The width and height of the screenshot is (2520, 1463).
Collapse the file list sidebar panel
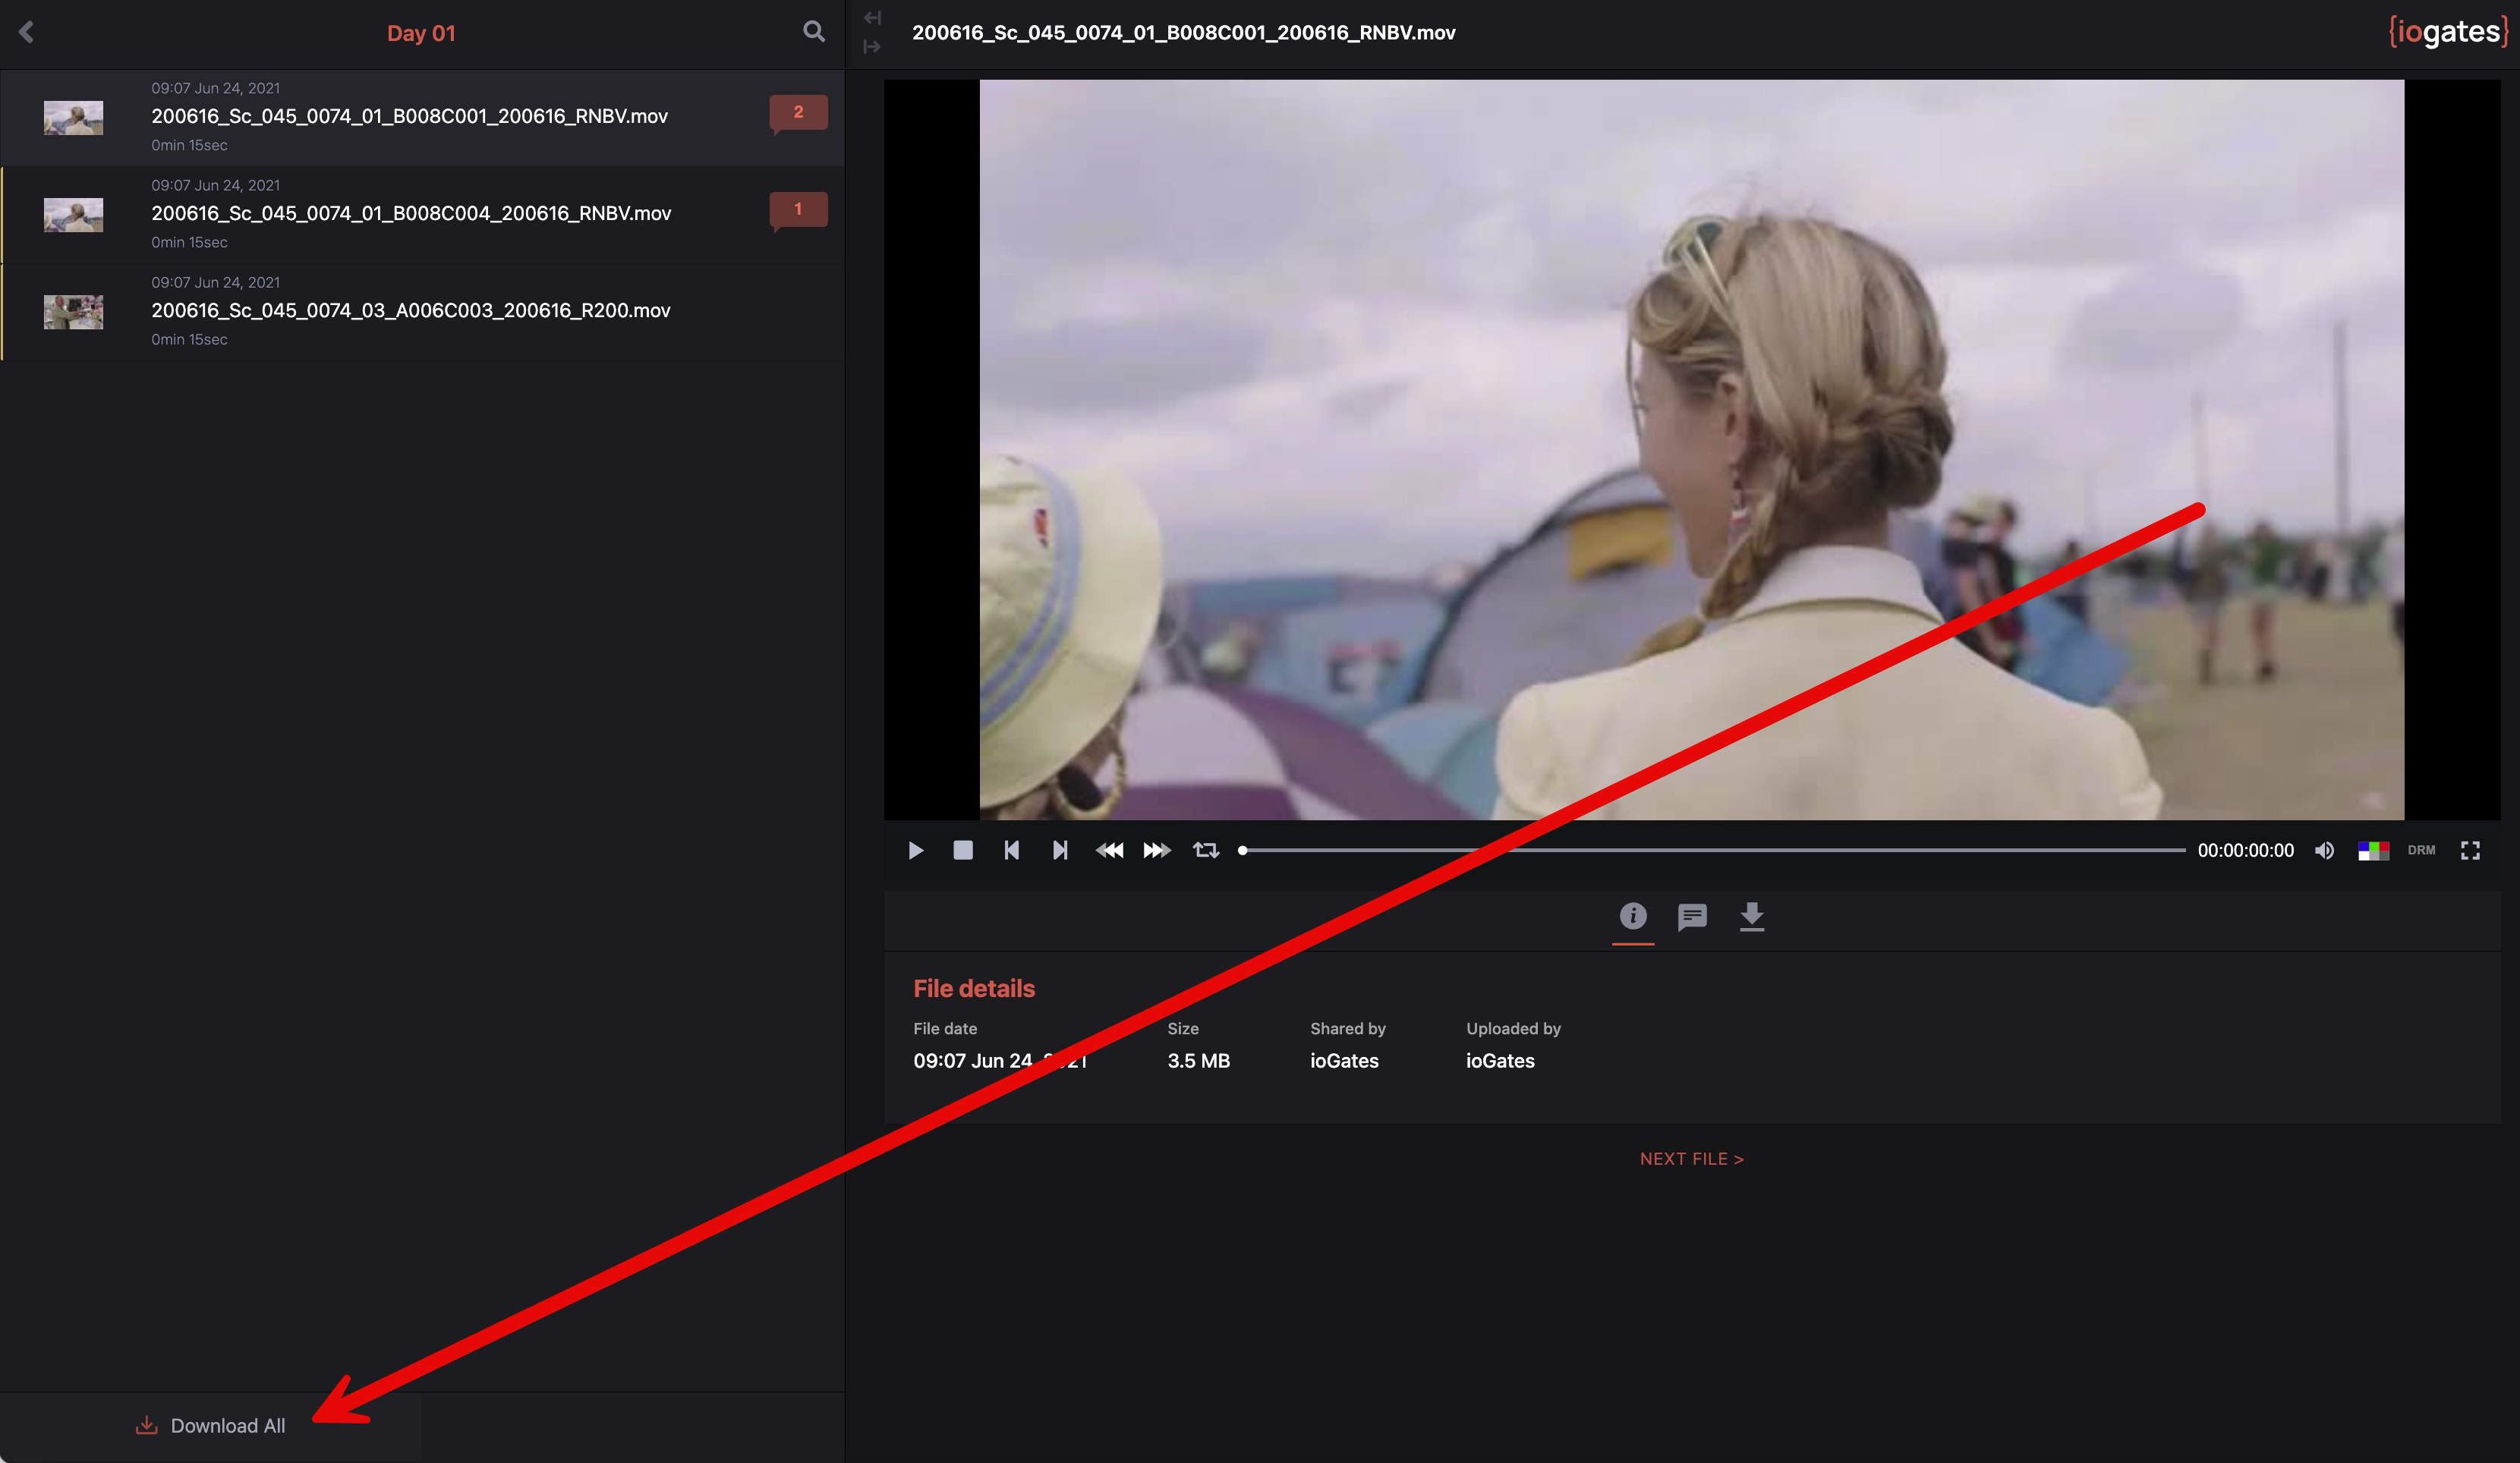point(872,18)
